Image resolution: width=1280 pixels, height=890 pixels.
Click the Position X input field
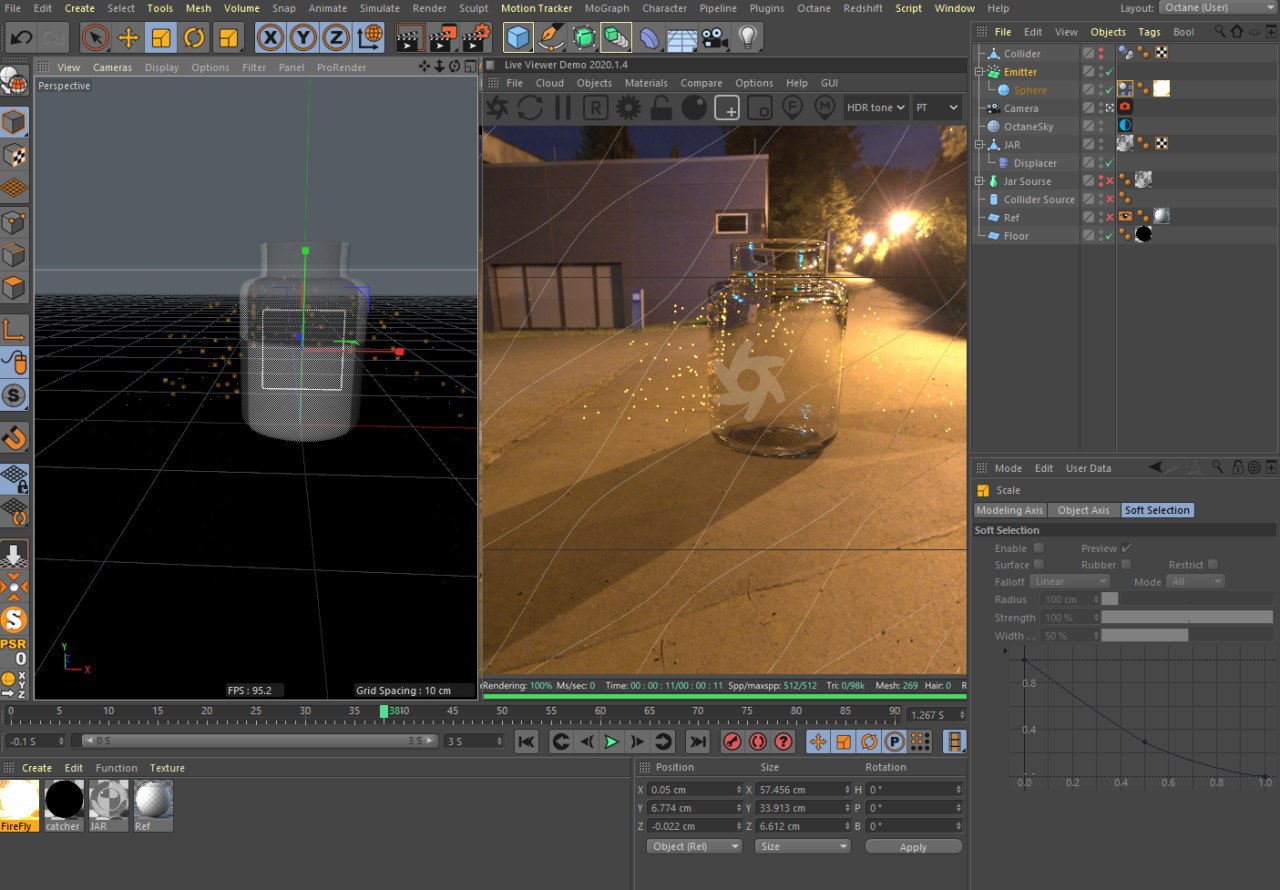[695, 790]
